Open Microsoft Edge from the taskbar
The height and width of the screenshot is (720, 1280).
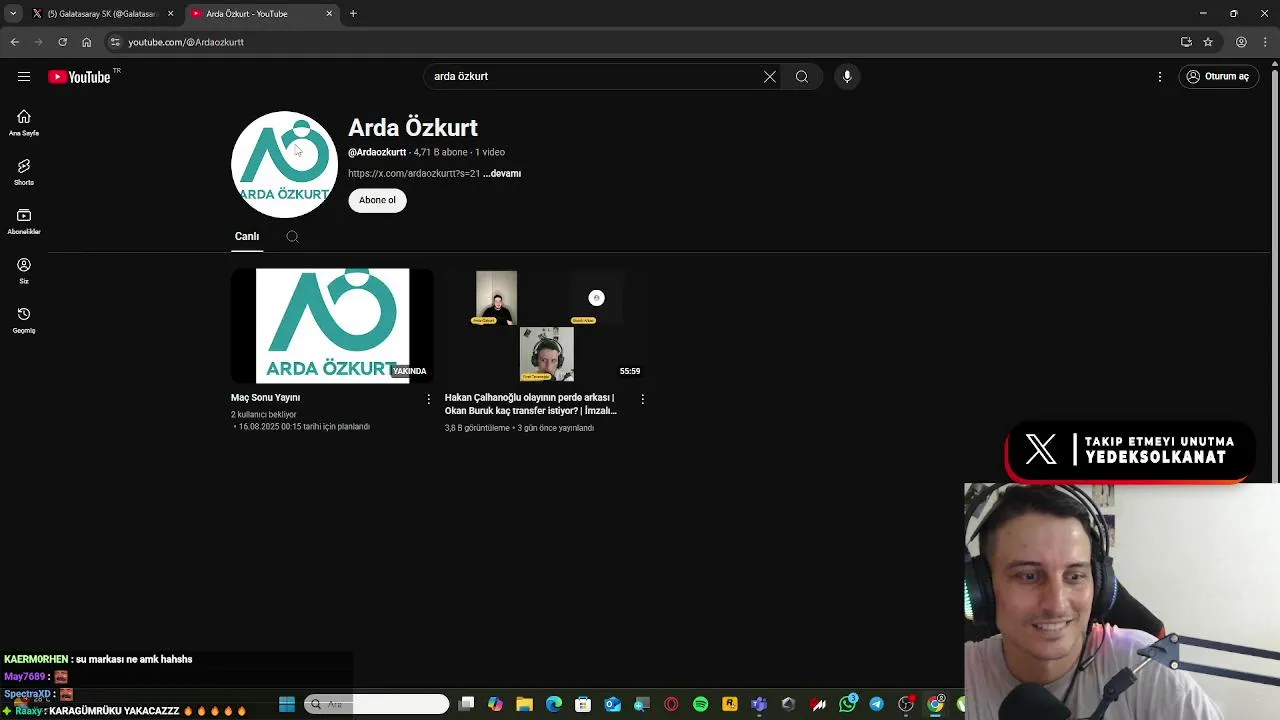(554, 704)
